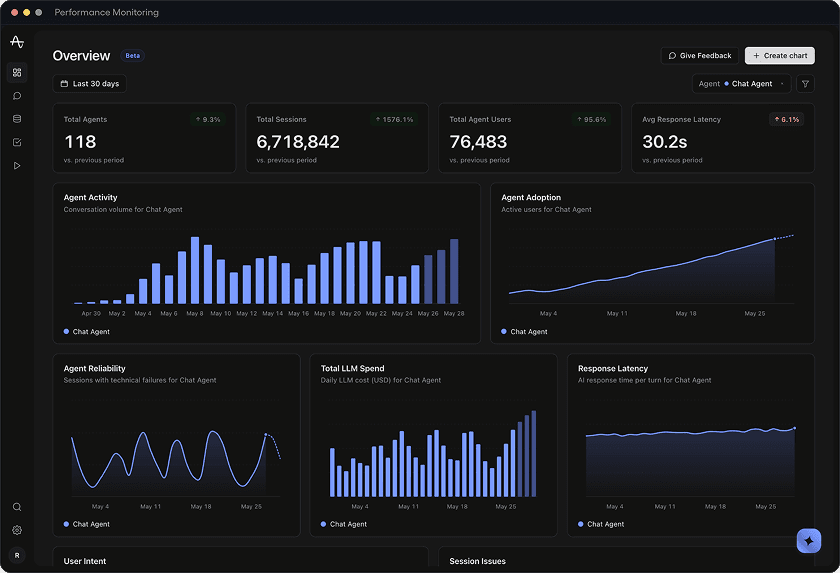This screenshot has height=573, width=840.
Task: Open the conversations chat bubble sidebar icon
Action: click(x=17, y=96)
